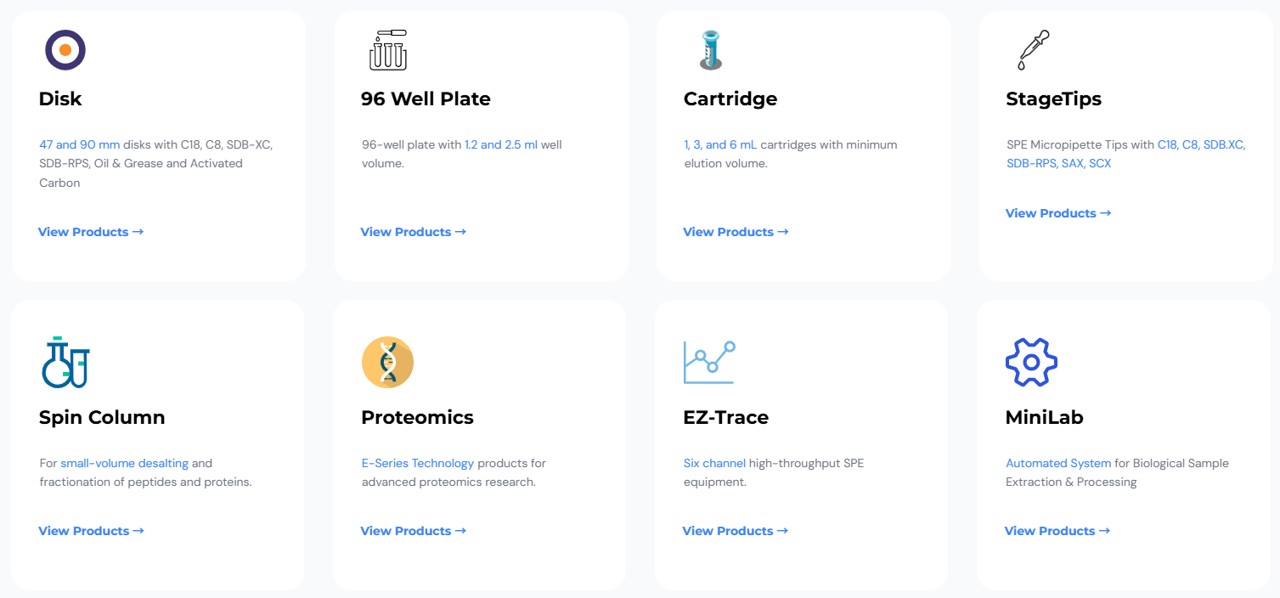This screenshot has height=598, width=1280.
Task: Click the "47 and 90 mm" link
Action: point(80,145)
